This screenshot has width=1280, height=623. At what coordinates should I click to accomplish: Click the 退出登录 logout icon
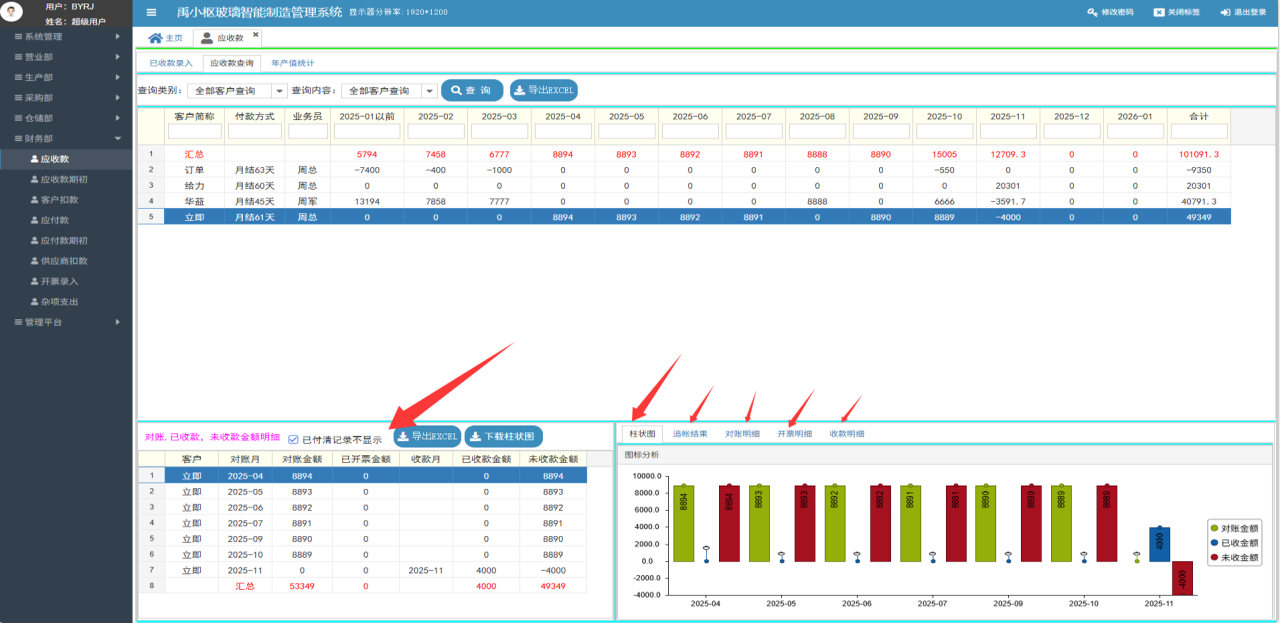click(1225, 12)
